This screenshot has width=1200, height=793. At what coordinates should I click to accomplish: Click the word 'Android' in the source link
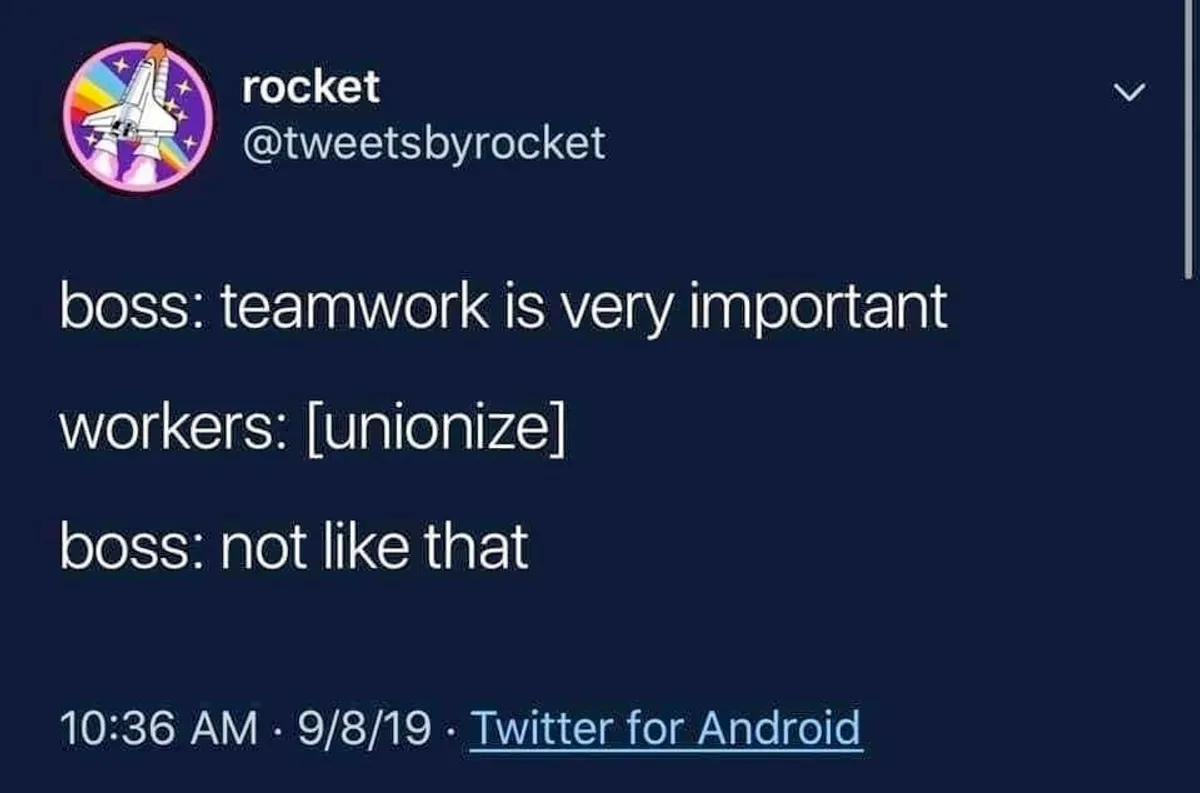tap(778, 728)
